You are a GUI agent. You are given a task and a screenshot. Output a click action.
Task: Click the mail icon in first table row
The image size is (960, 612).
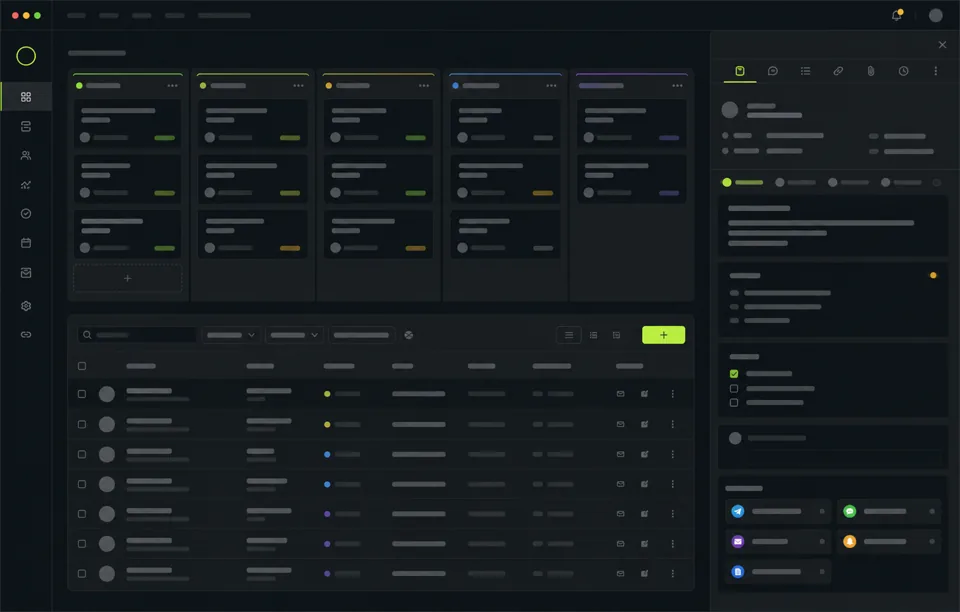pyautogui.click(x=620, y=394)
